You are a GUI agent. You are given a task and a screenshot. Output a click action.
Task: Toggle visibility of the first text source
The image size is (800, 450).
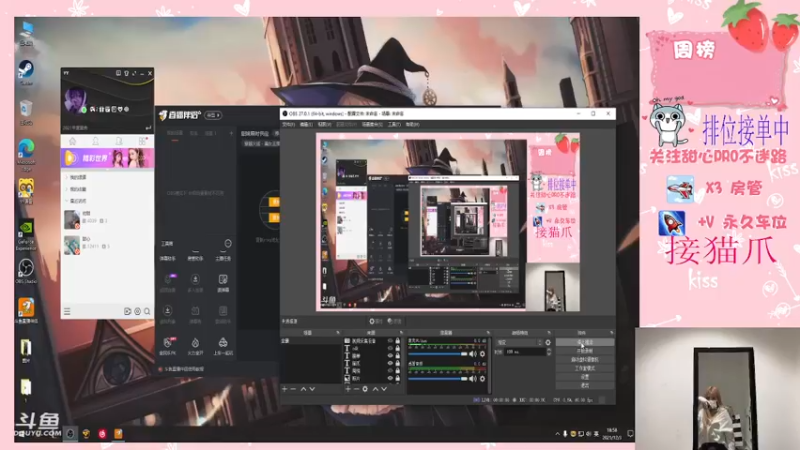[390, 348]
